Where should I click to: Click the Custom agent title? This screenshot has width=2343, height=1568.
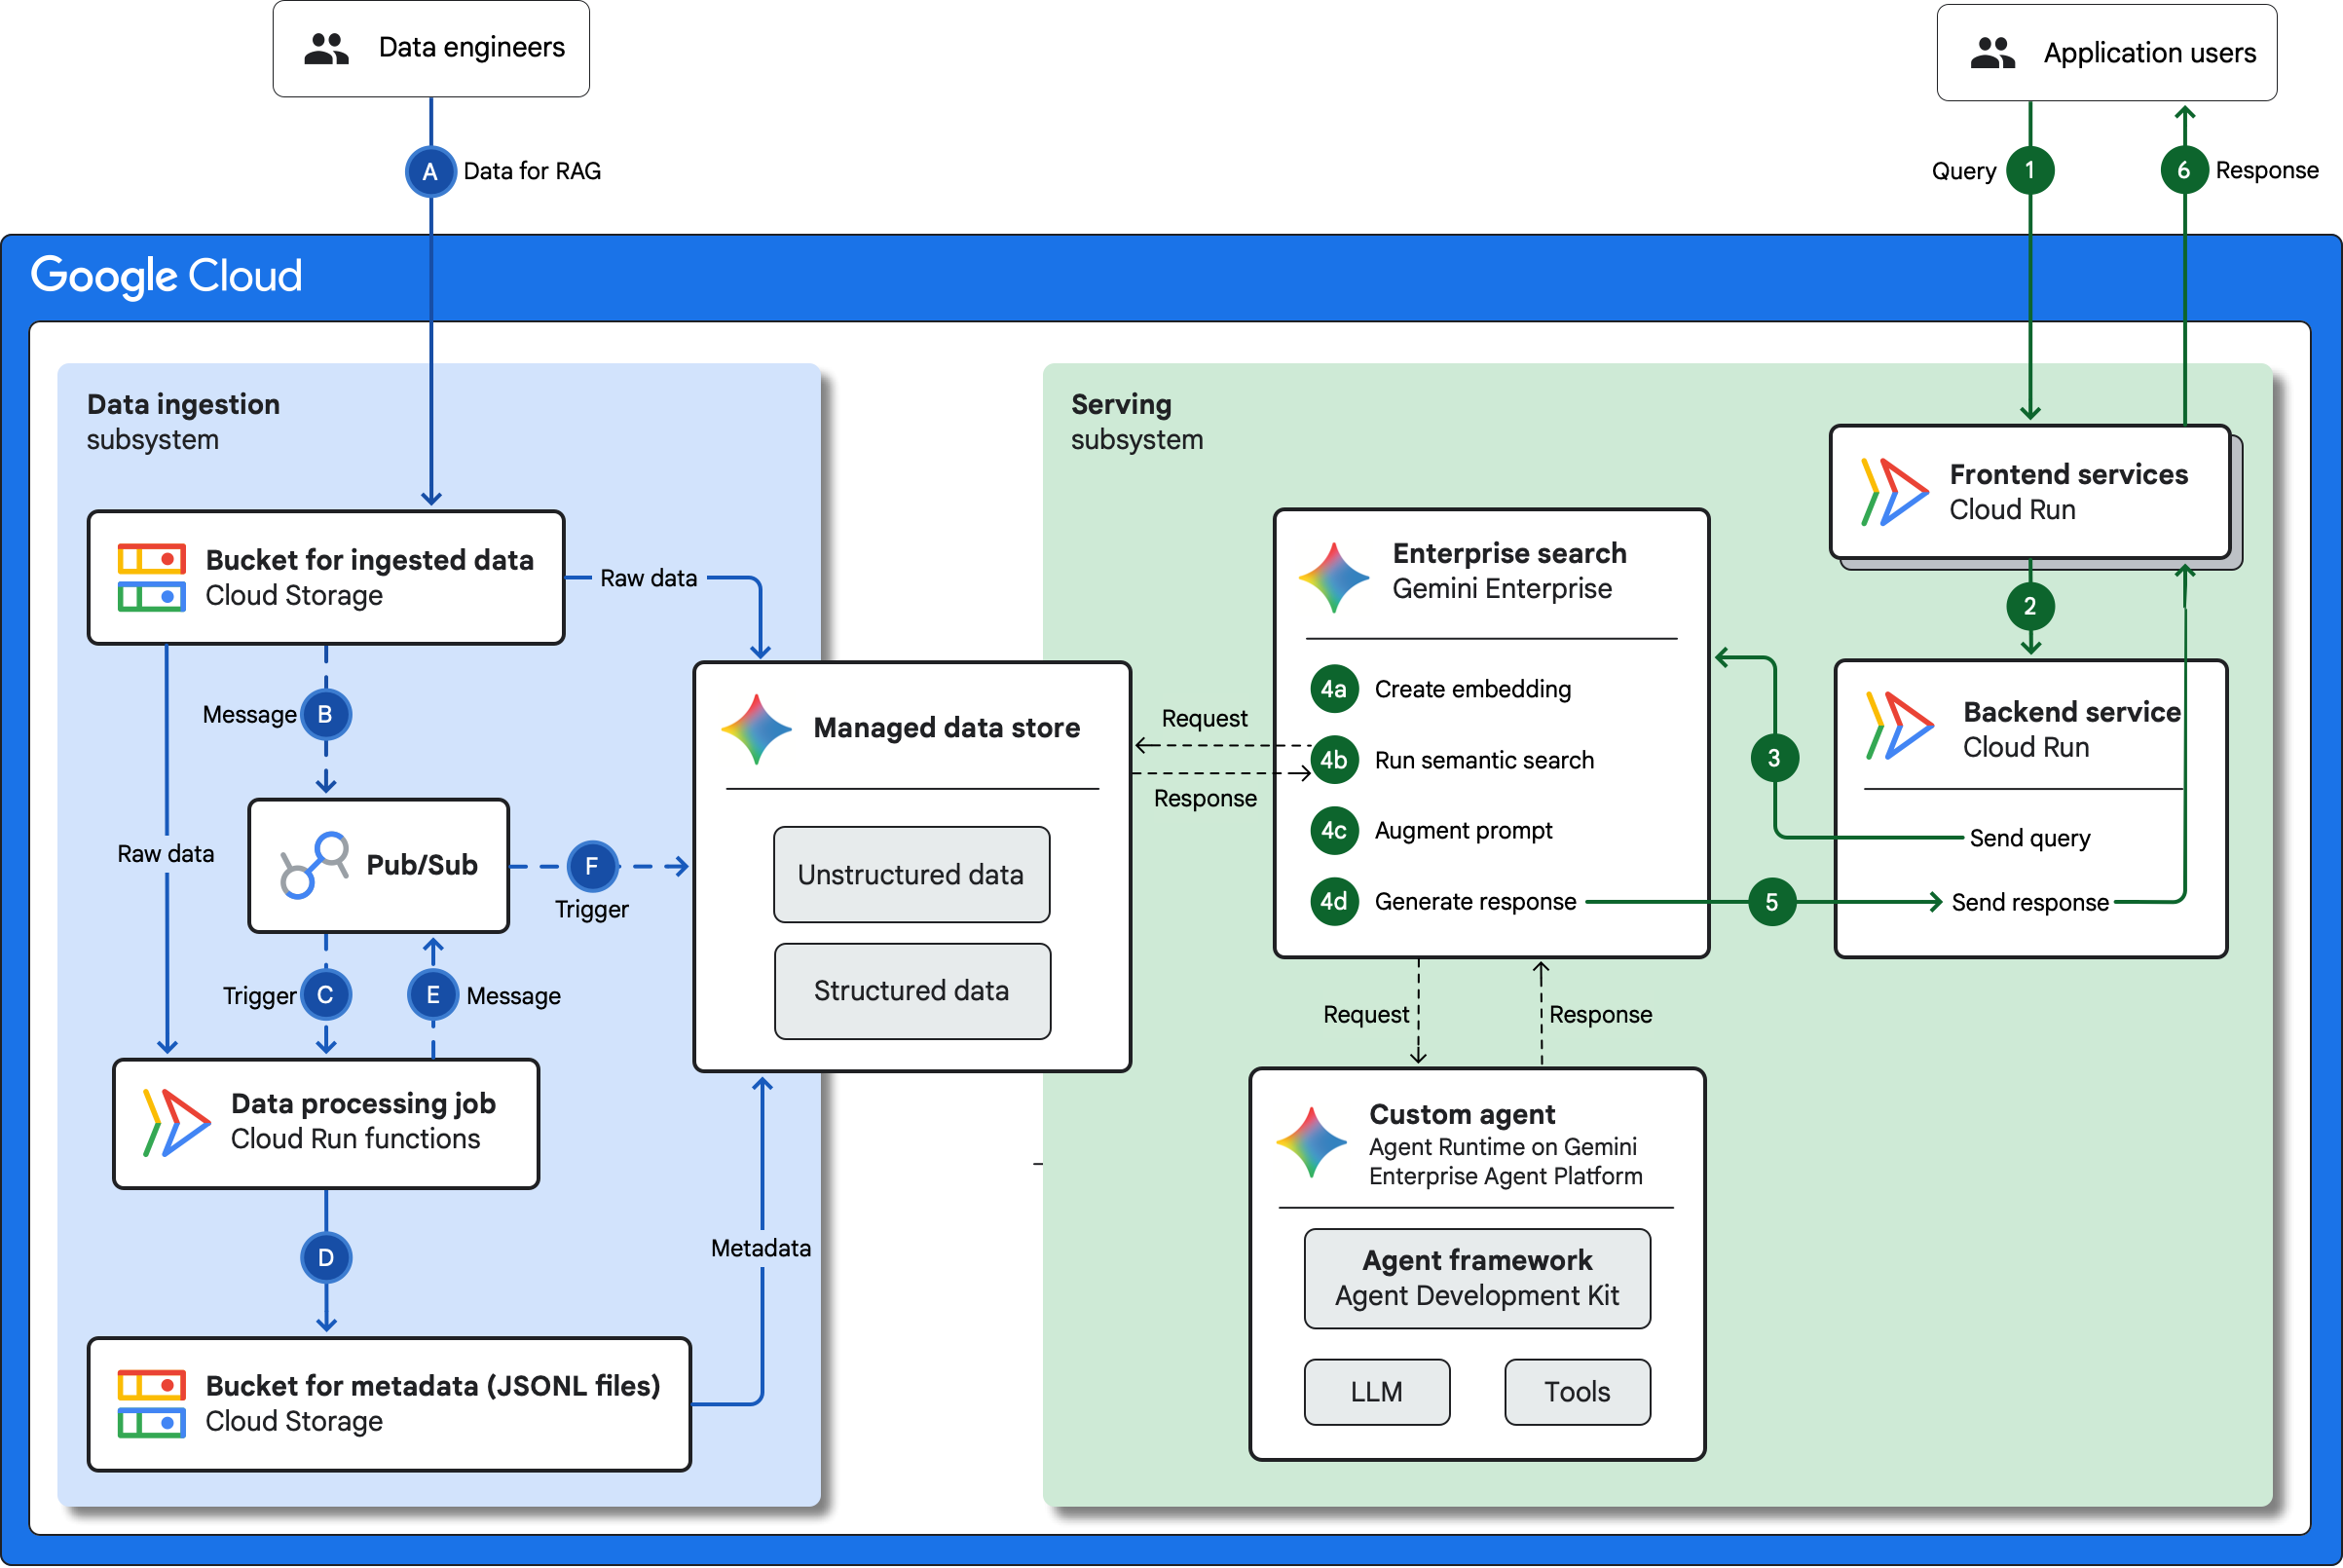tap(1461, 1114)
